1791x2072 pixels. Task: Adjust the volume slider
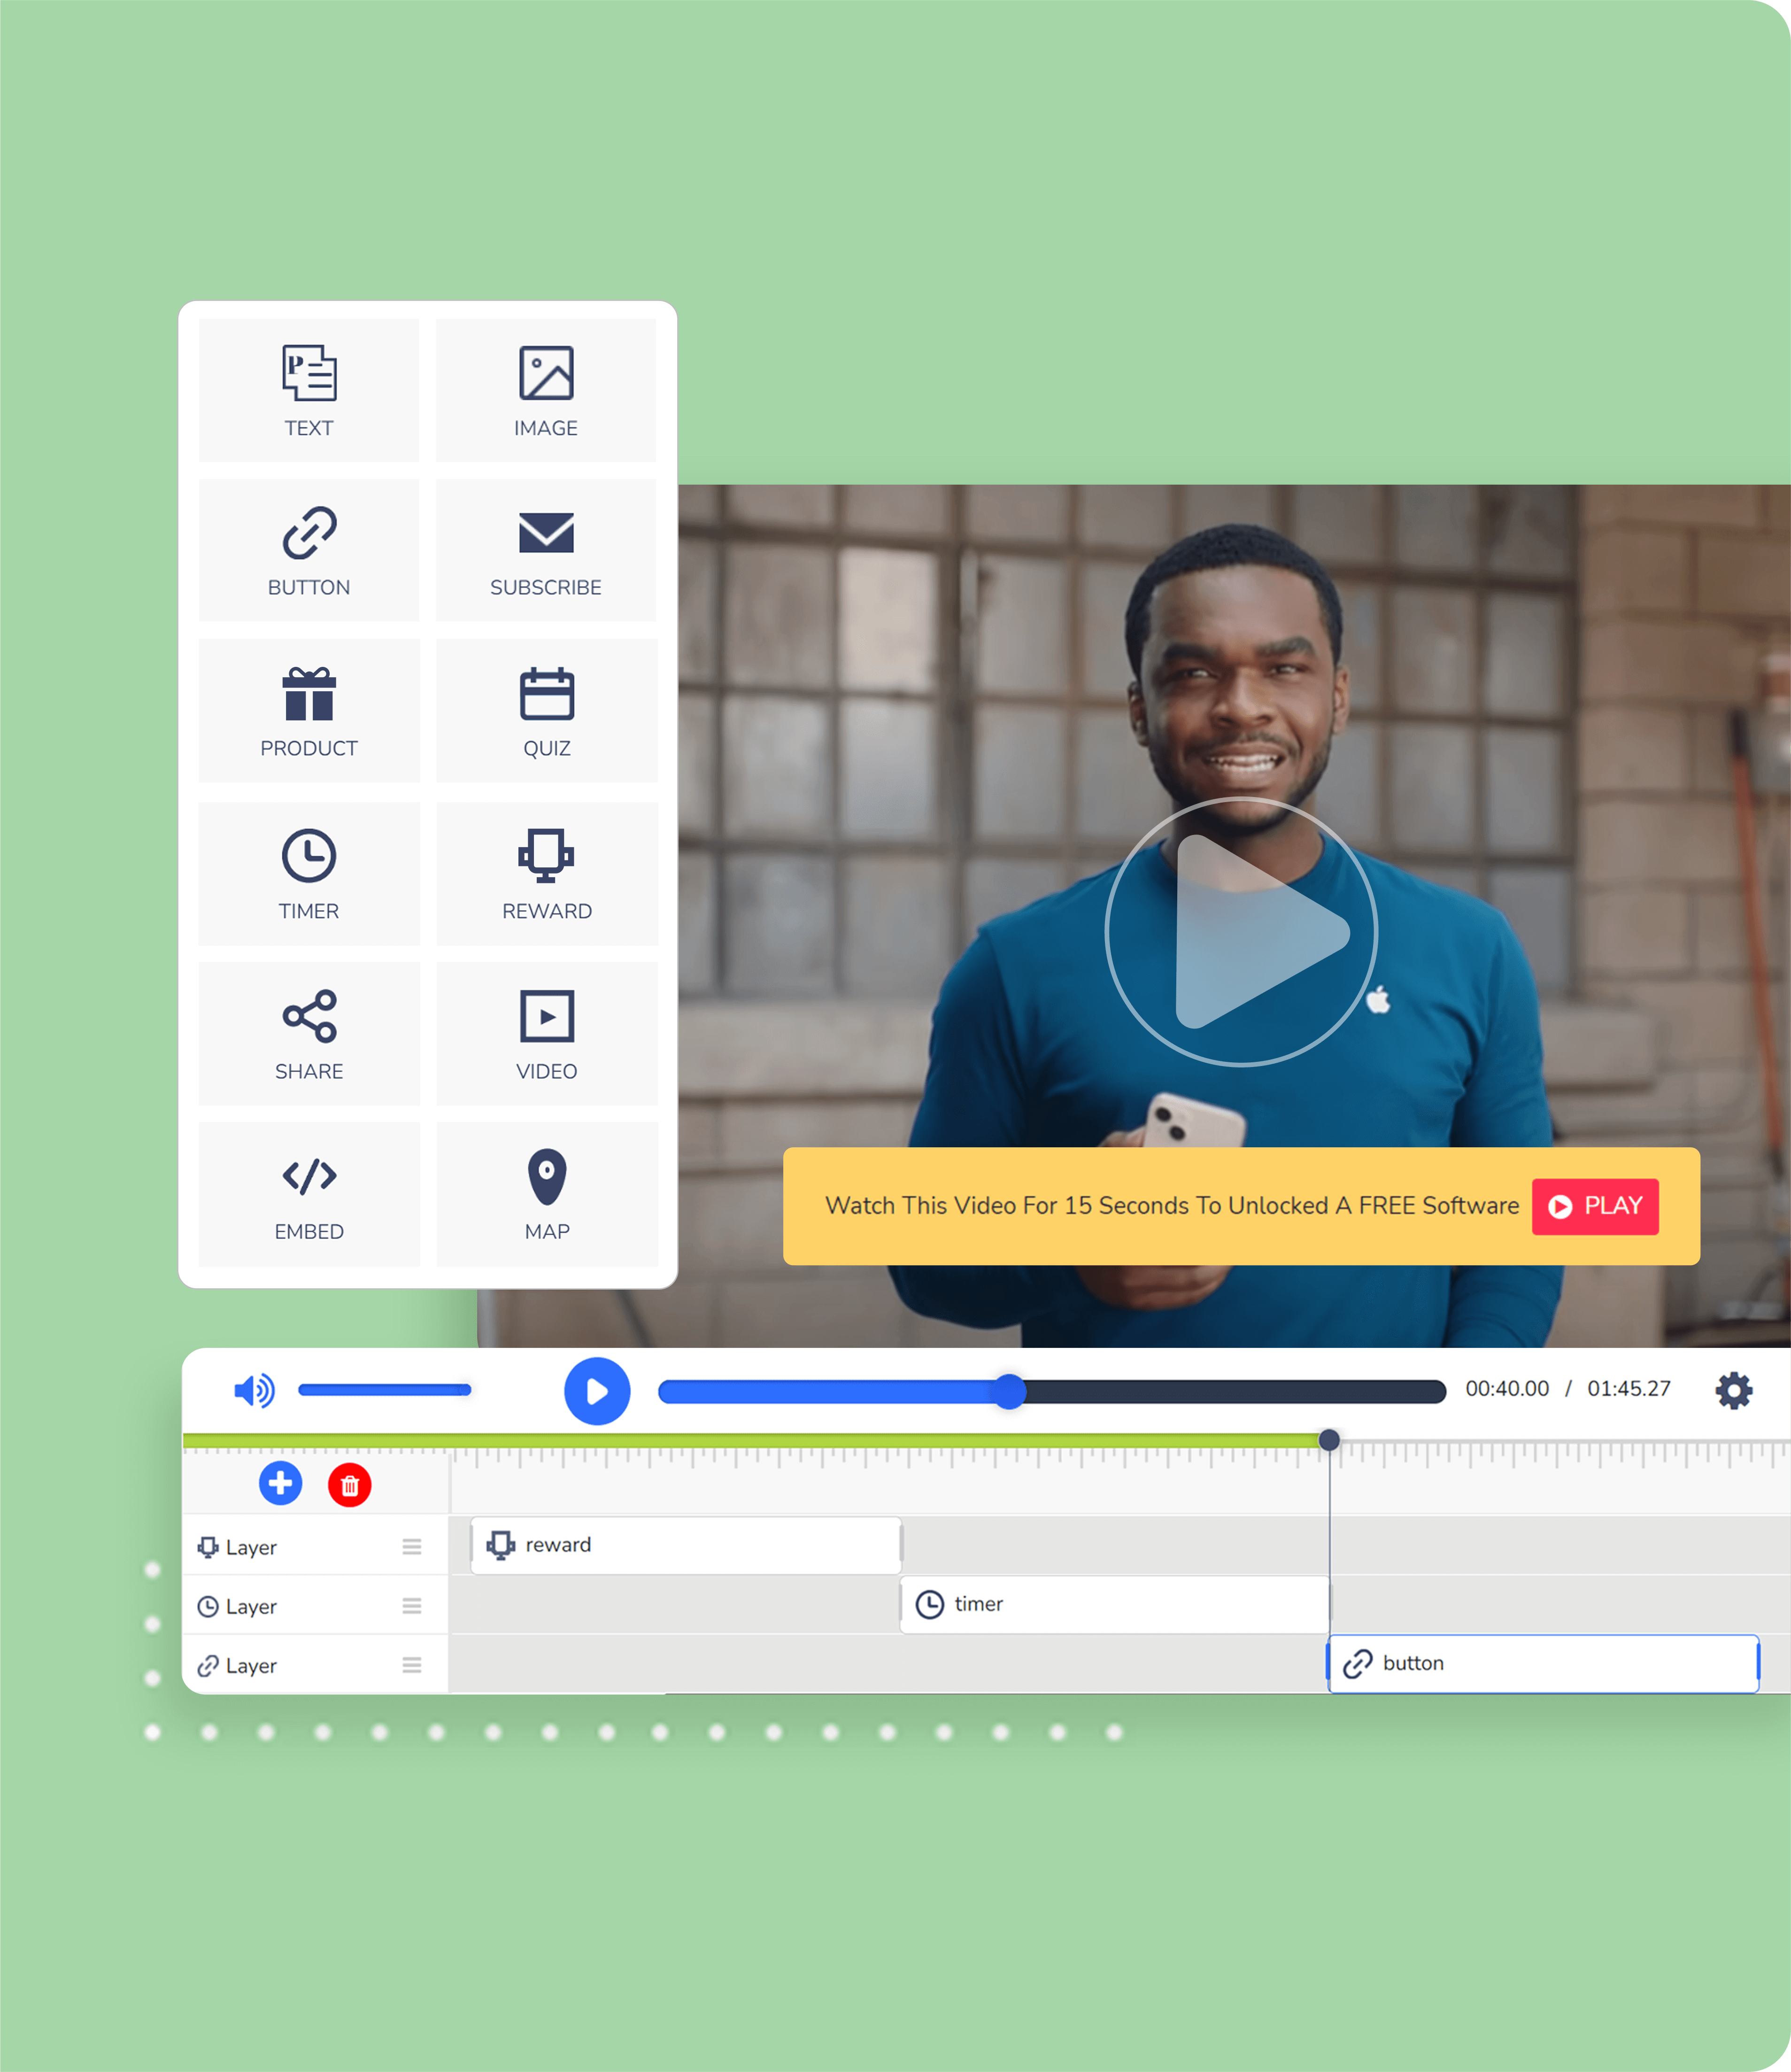(x=385, y=1390)
